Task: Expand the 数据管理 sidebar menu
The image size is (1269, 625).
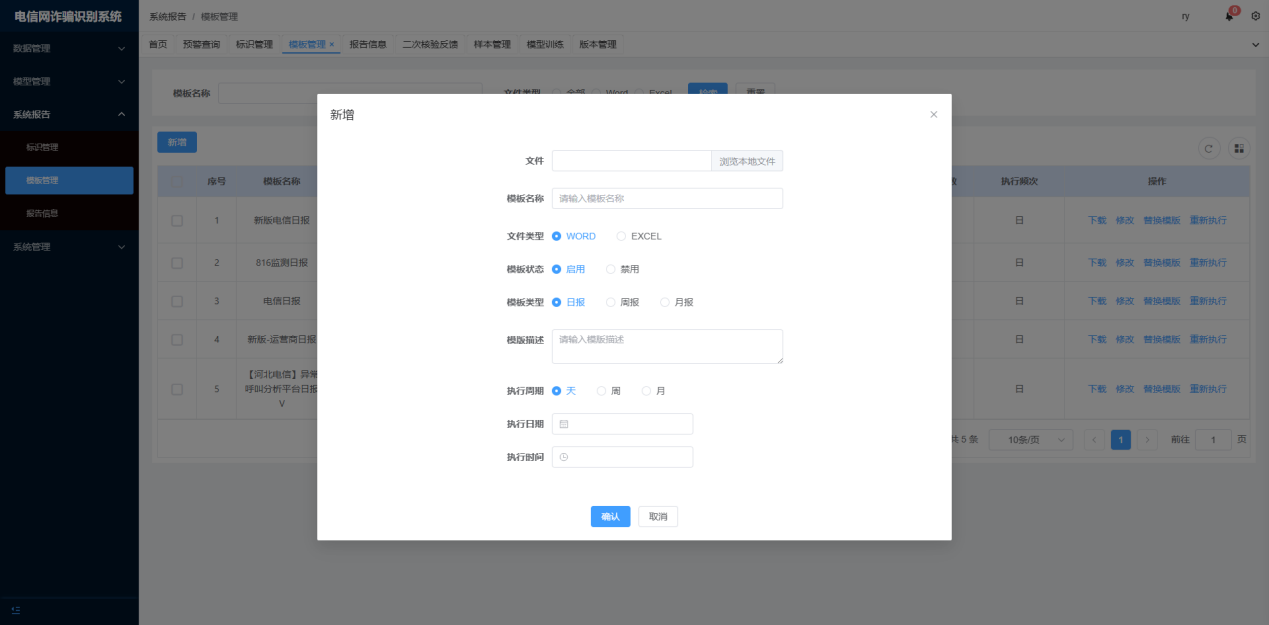Action: (68, 48)
